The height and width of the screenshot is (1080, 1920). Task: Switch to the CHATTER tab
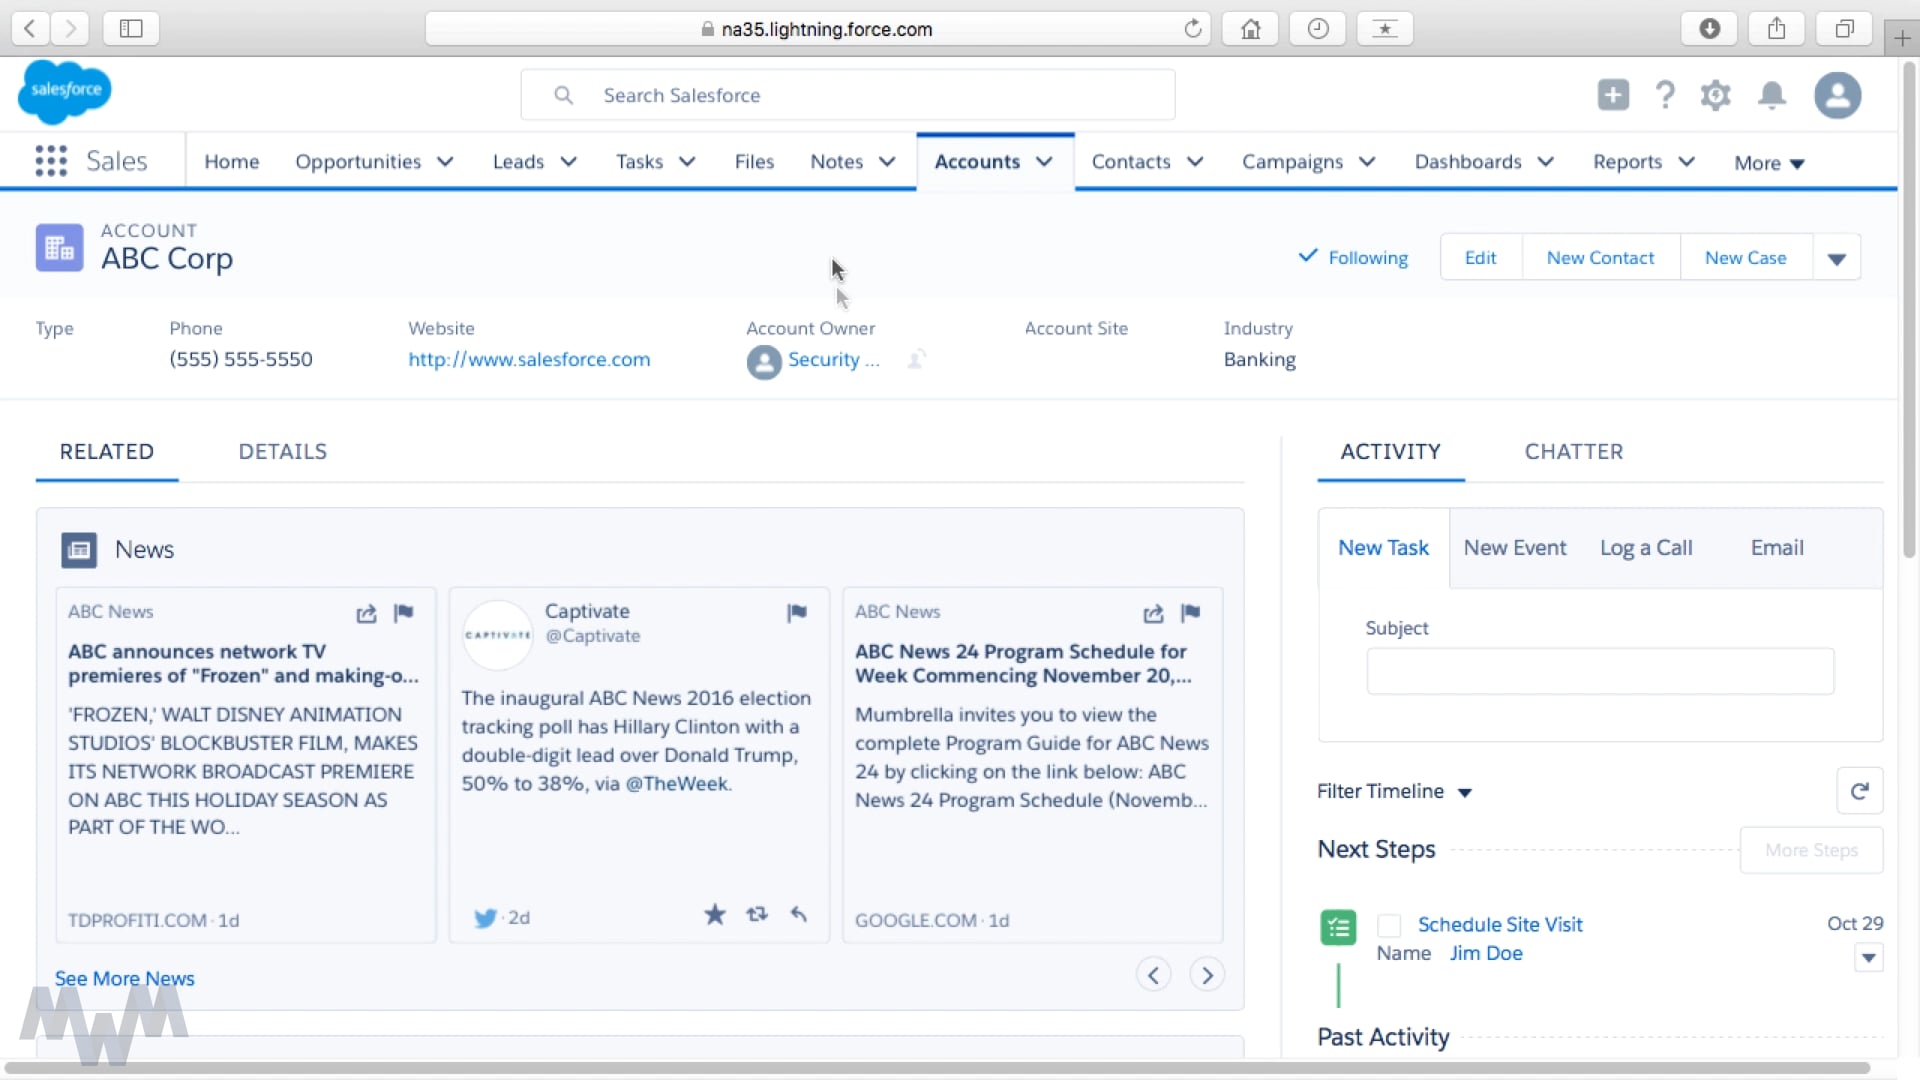(1574, 452)
